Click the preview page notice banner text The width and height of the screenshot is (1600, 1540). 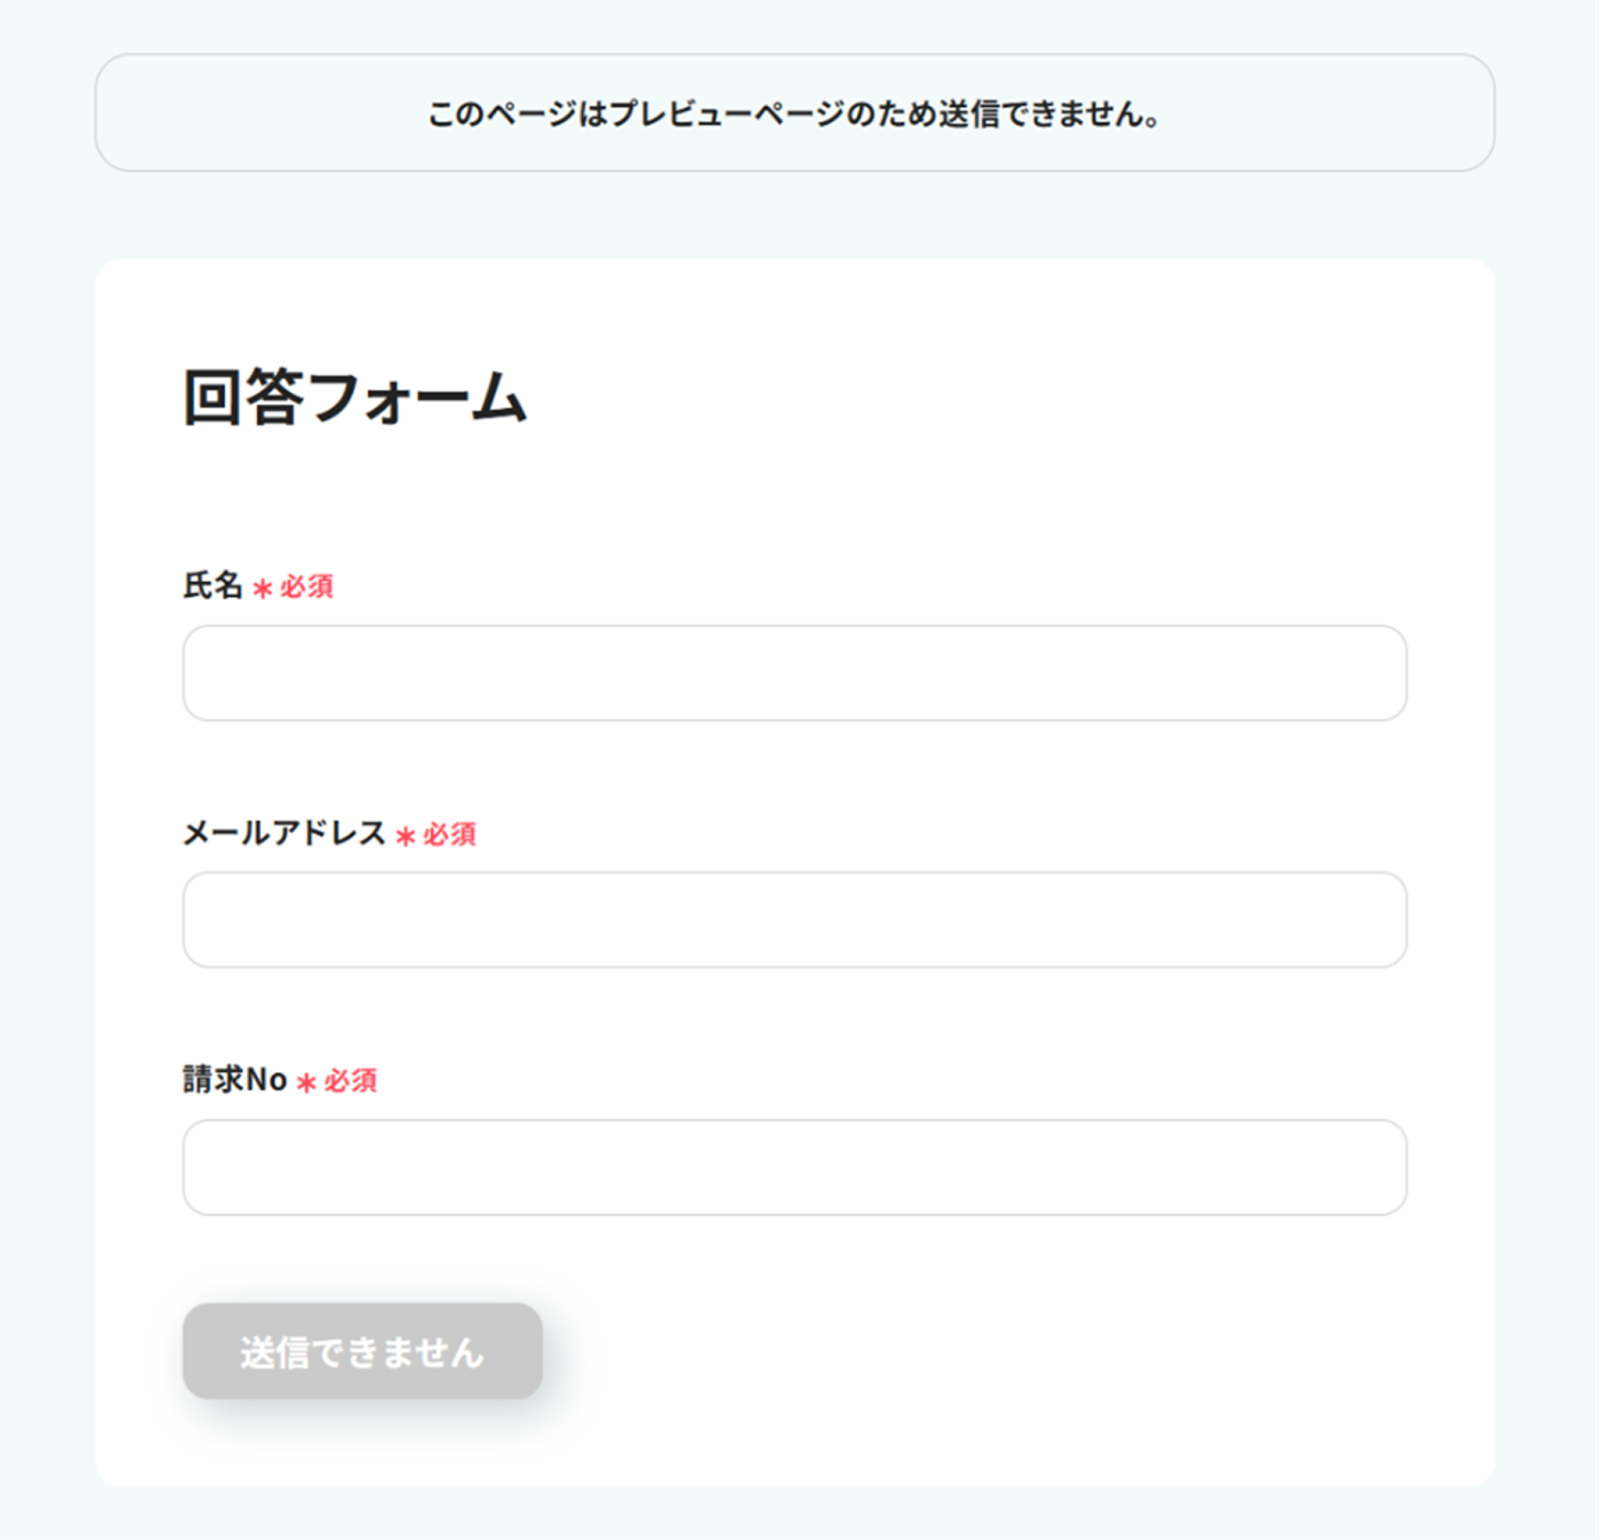(x=794, y=114)
